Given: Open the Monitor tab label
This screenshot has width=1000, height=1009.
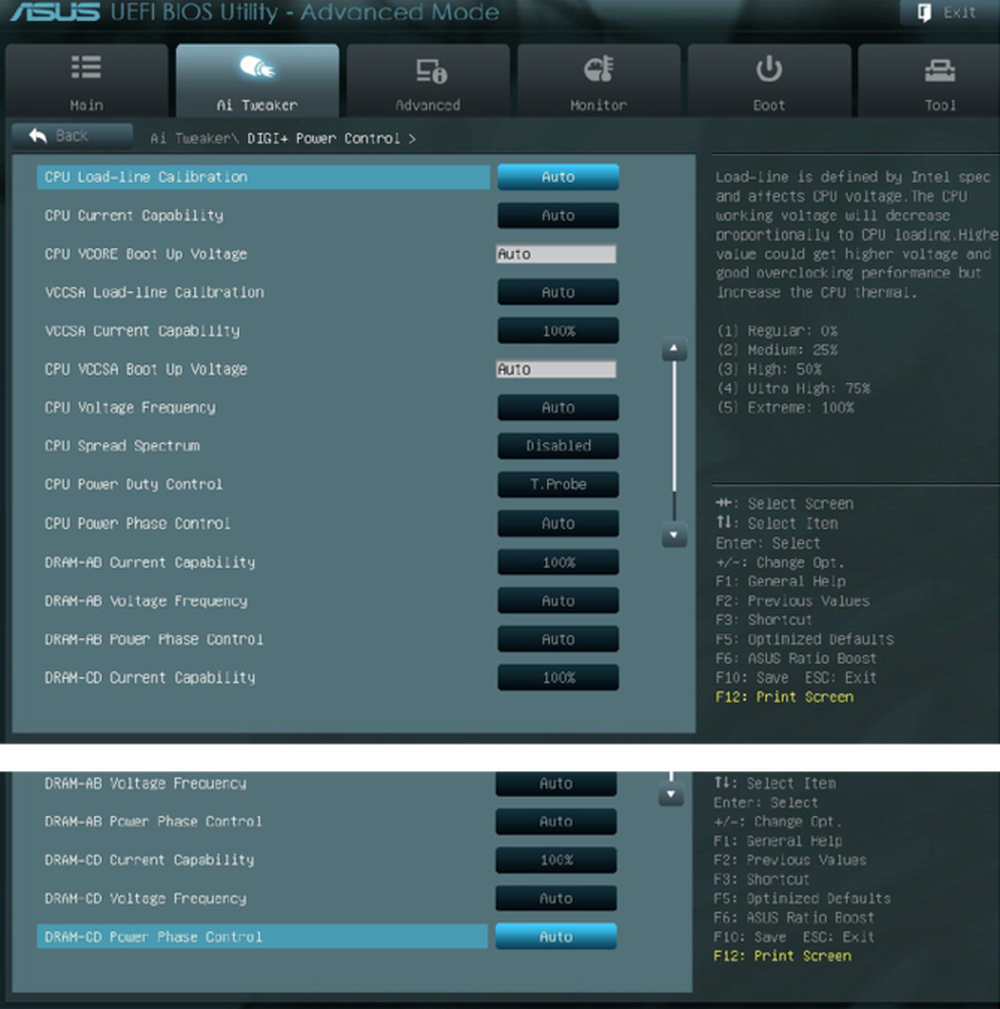Looking at the screenshot, I should coord(598,105).
